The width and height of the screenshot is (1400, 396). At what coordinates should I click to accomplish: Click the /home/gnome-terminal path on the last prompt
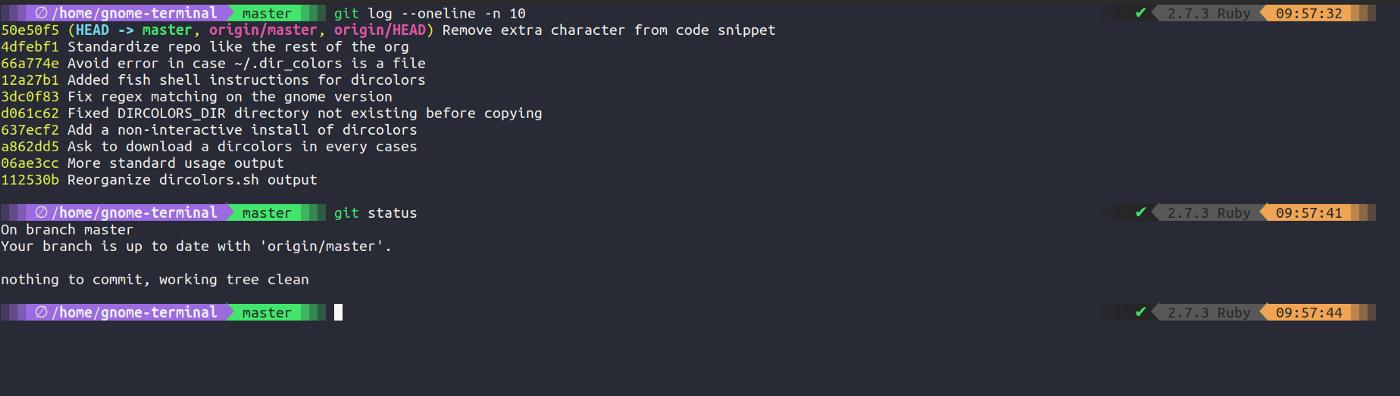[134, 313]
